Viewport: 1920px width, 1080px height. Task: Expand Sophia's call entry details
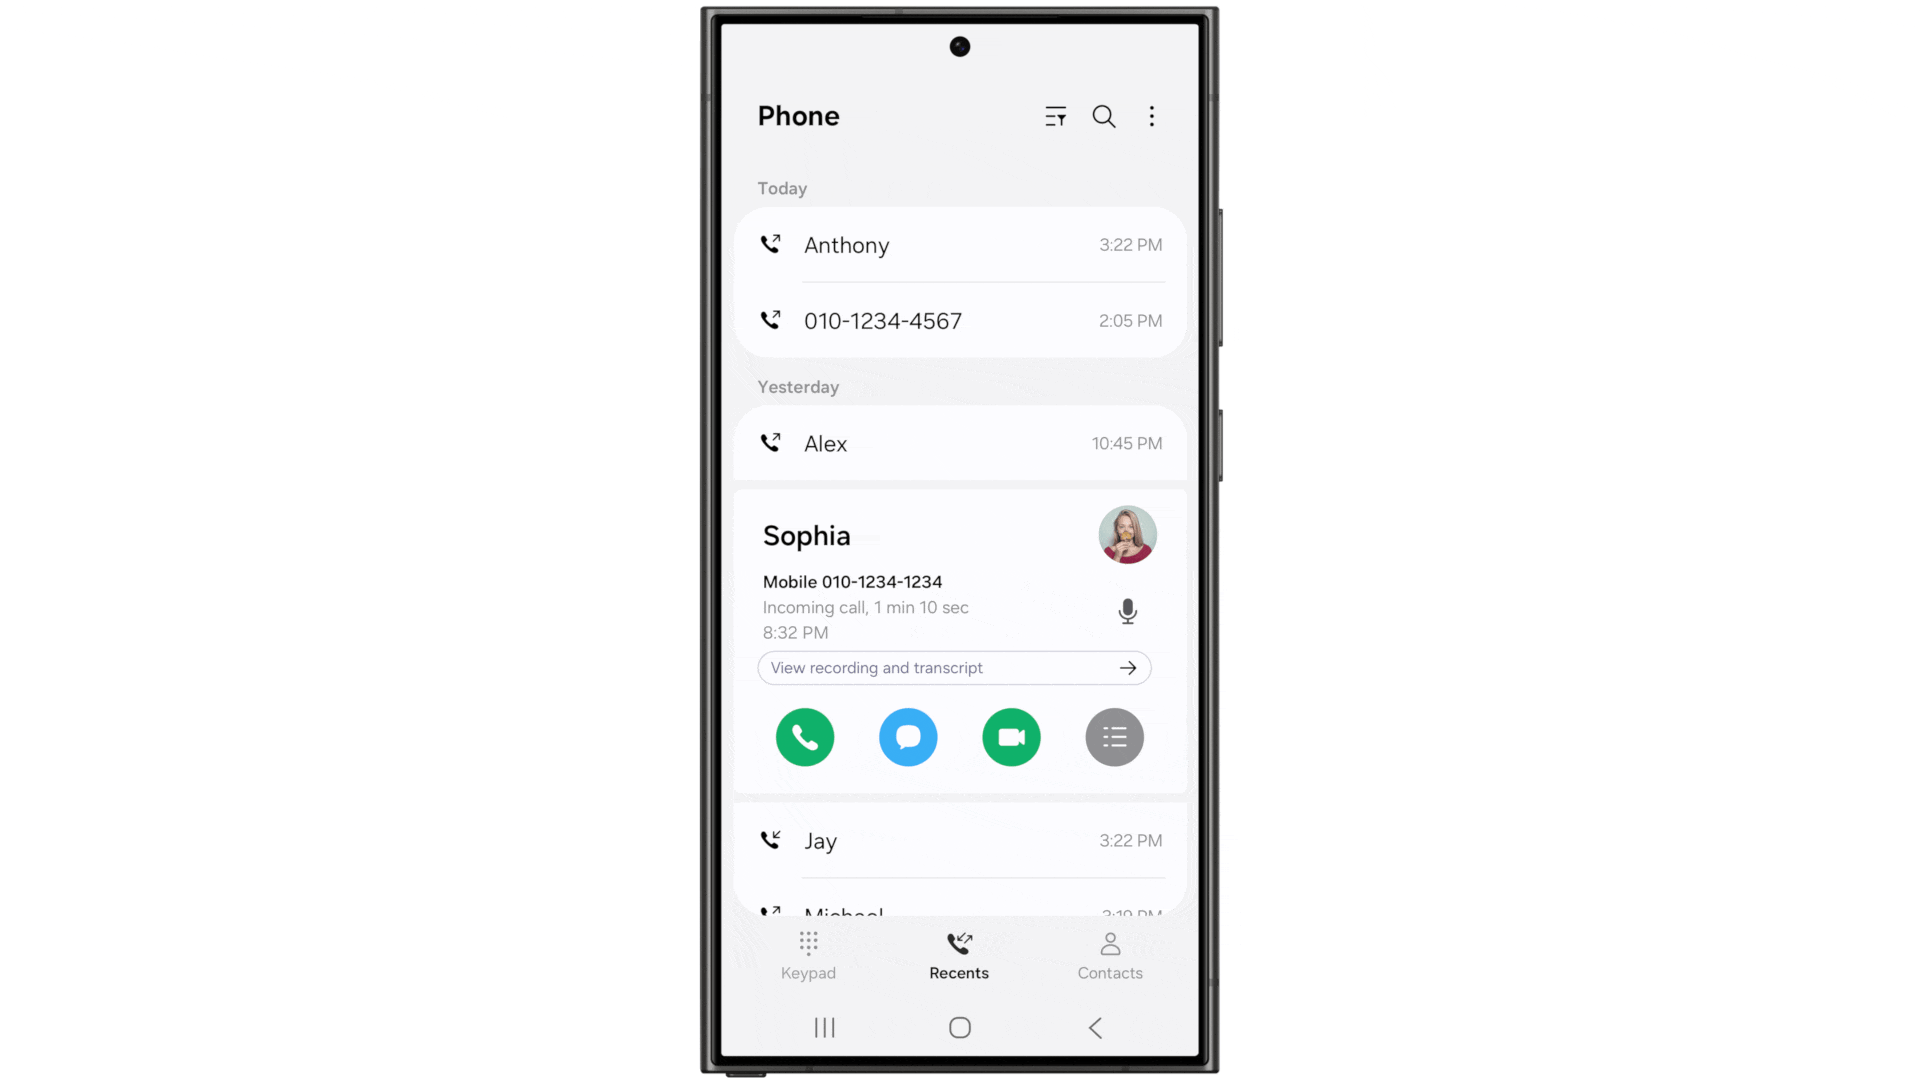[x=807, y=534]
